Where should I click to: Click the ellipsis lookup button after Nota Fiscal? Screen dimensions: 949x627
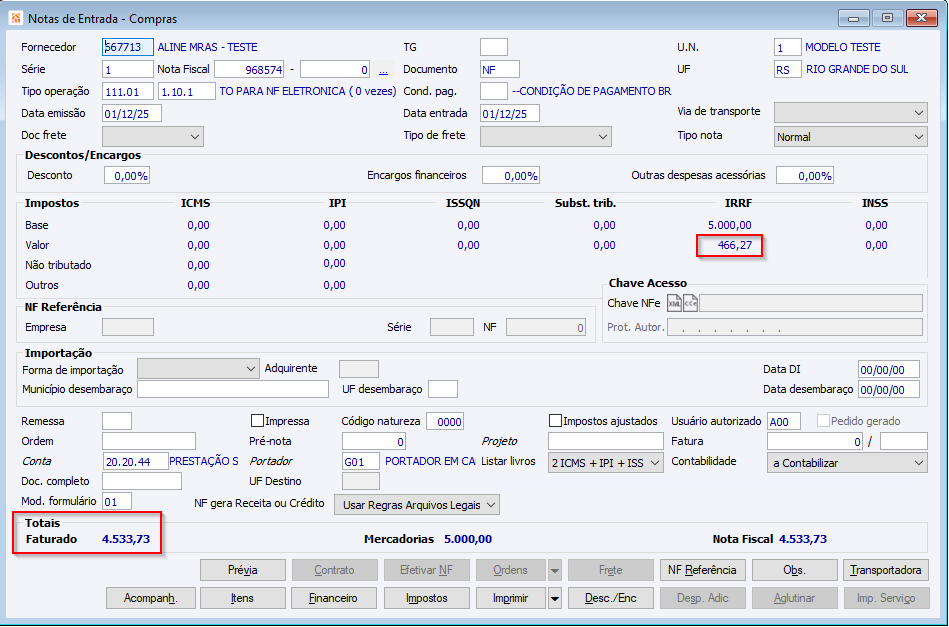click(x=383, y=70)
